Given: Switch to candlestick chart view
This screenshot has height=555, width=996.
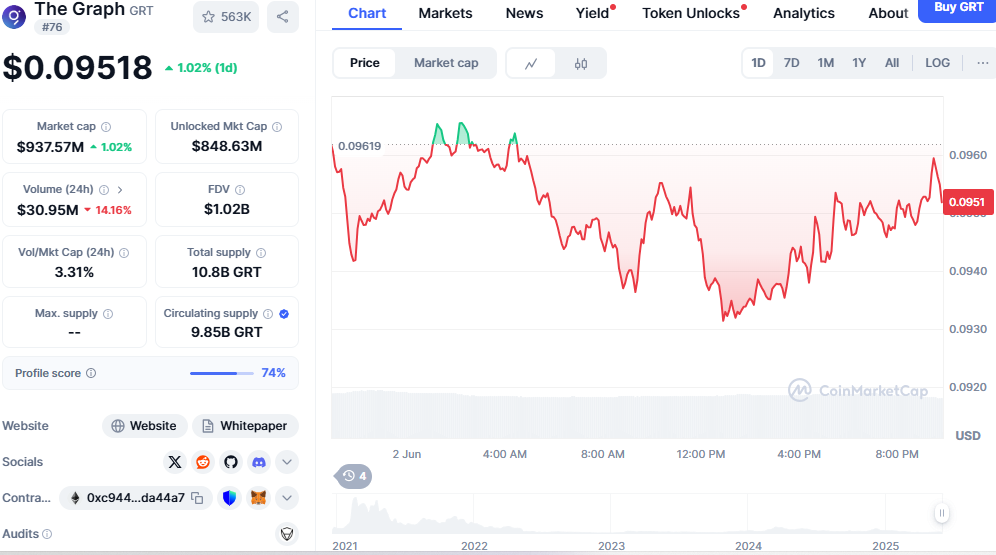Looking at the screenshot, I should 581,63.
